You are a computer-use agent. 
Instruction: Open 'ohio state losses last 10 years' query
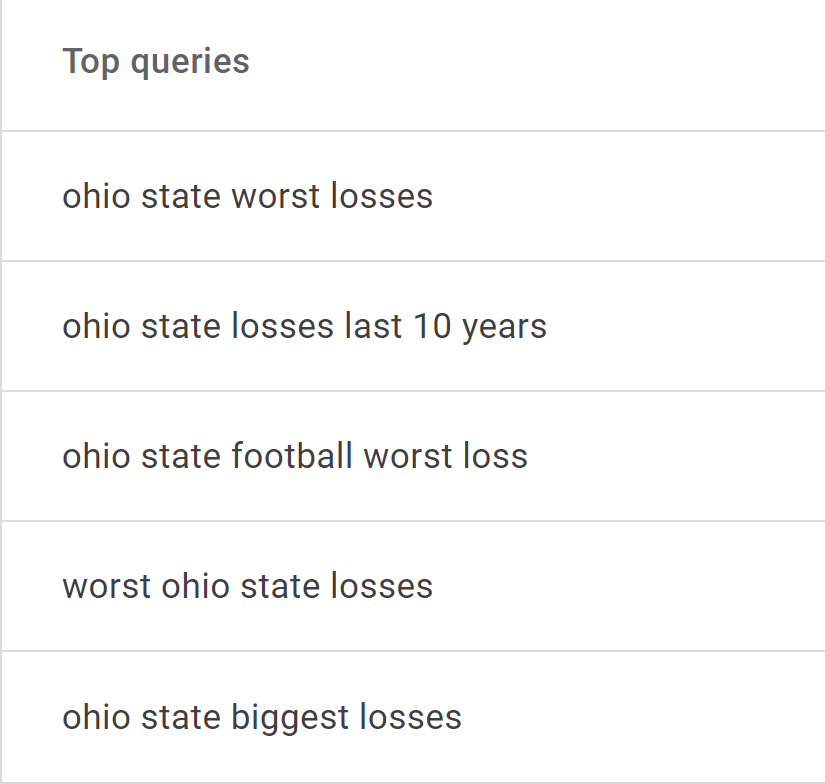click(x=305, y=326)
